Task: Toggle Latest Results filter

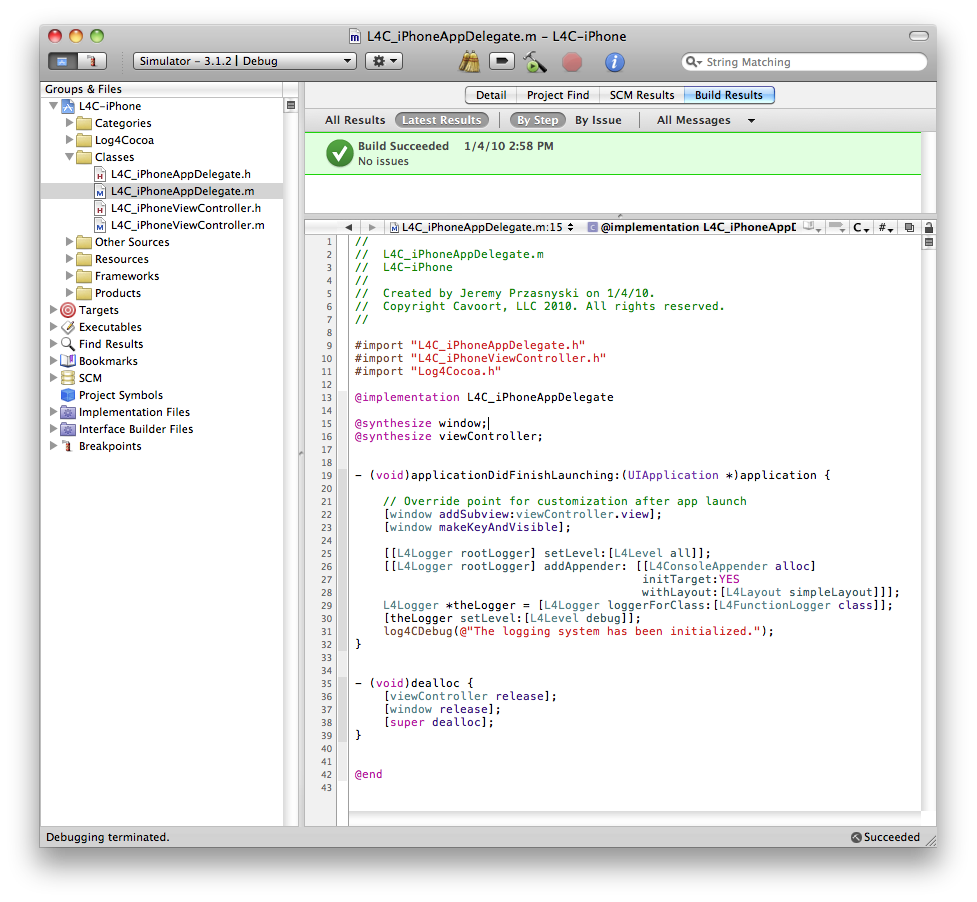Action: click(442, 120)
